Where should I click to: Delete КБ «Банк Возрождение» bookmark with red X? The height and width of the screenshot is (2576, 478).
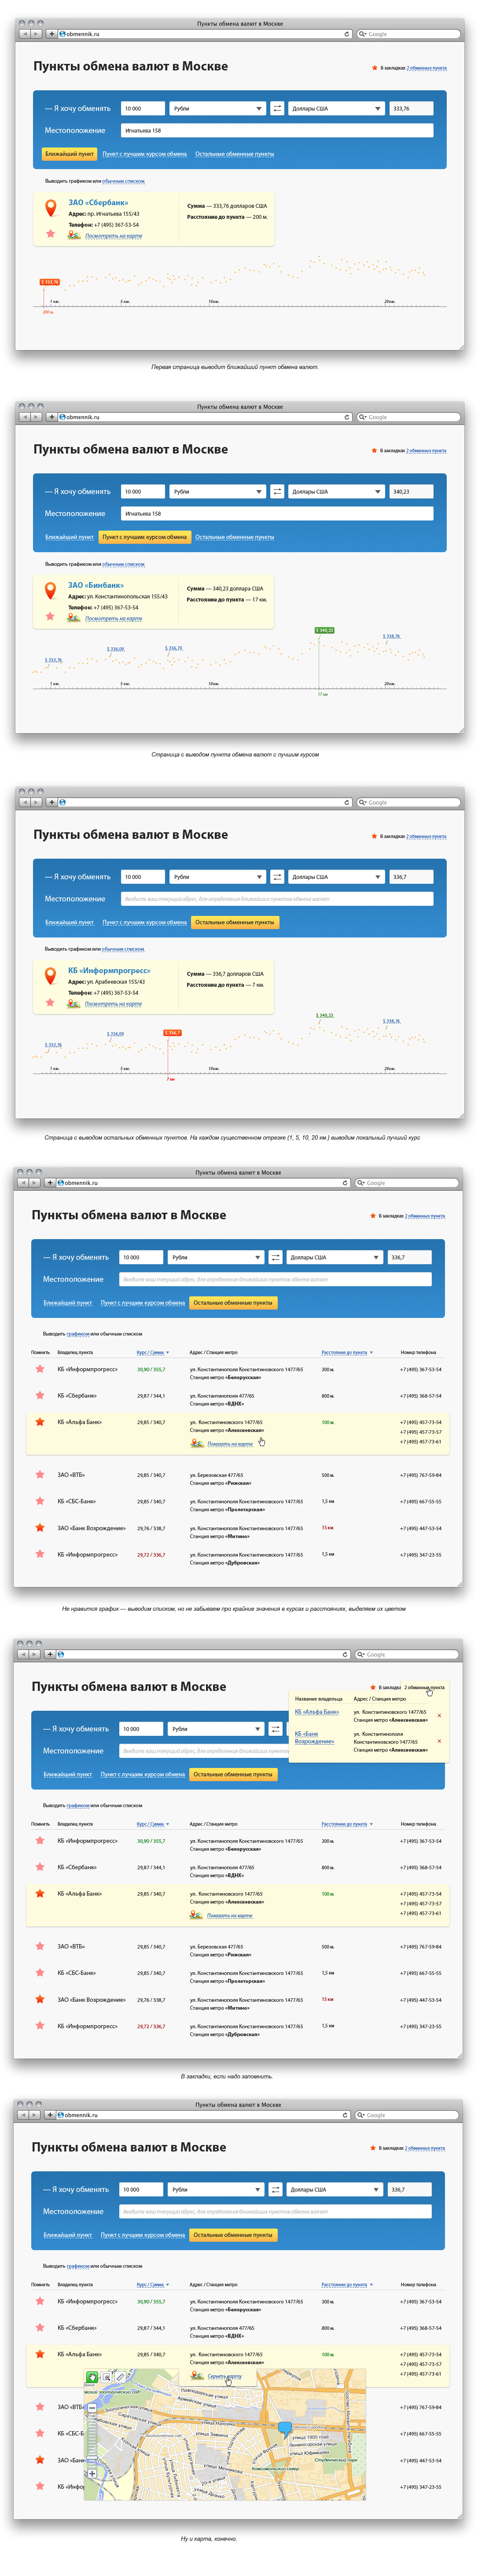439,1741
